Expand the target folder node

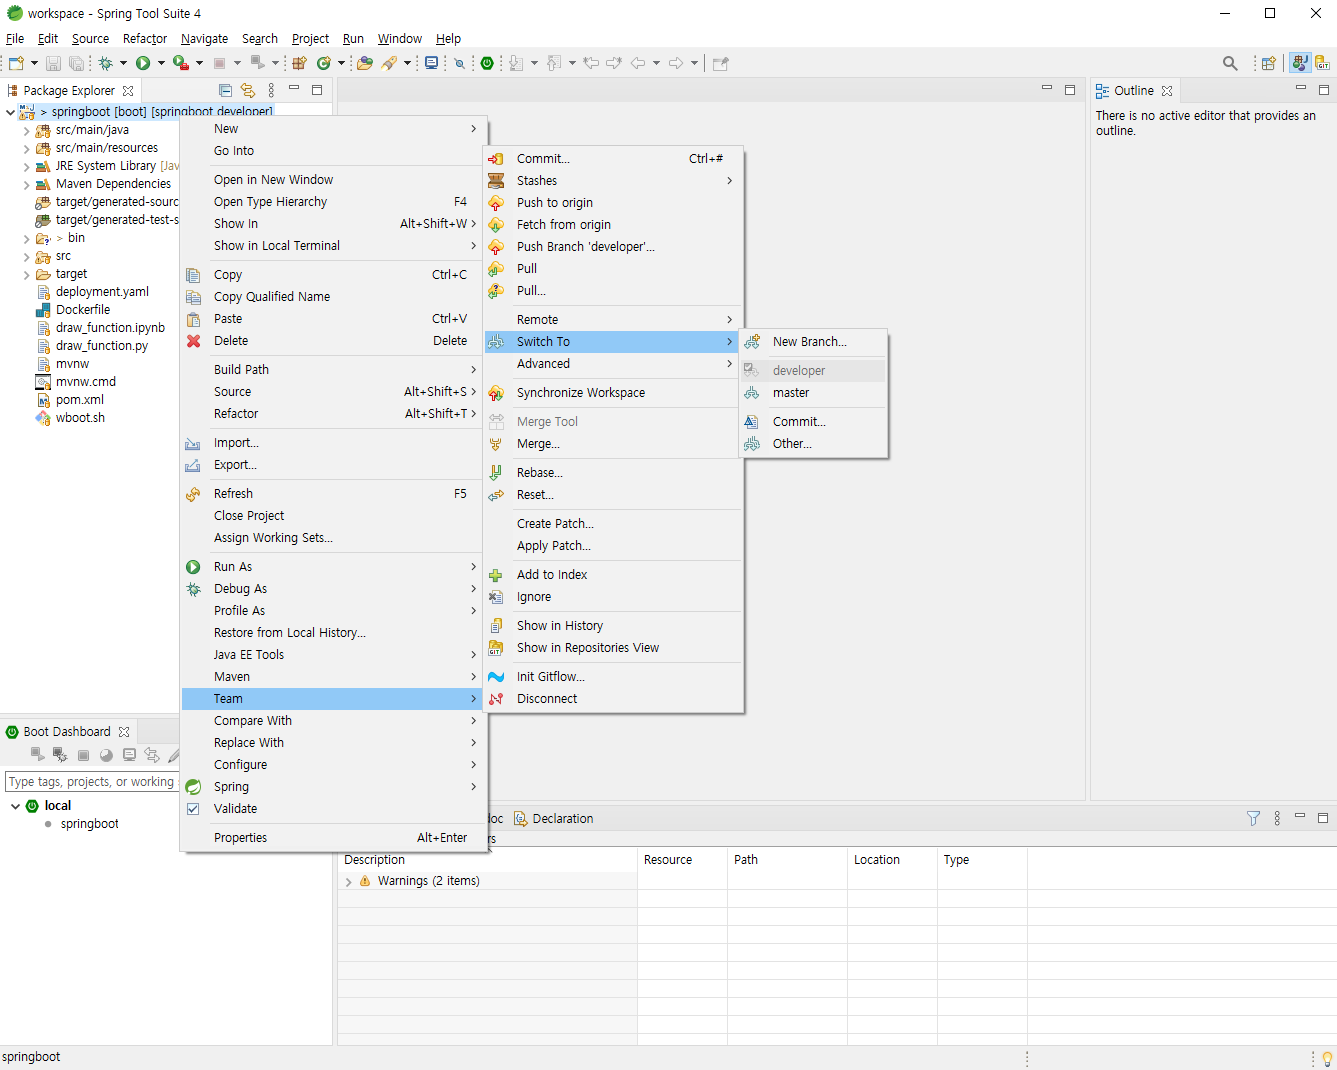pos(26,274)
